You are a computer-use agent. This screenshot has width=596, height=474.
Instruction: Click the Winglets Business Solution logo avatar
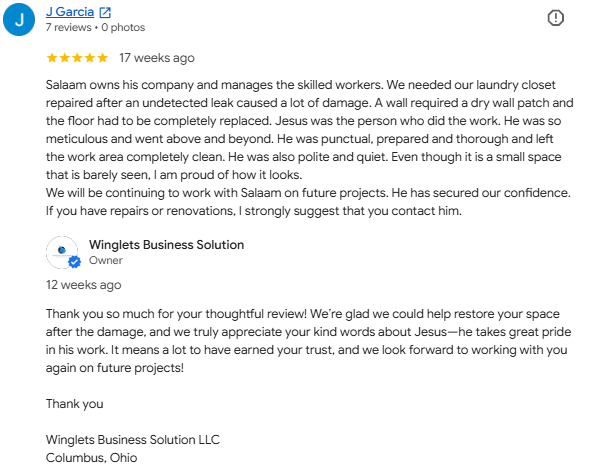tap(62, 252)
